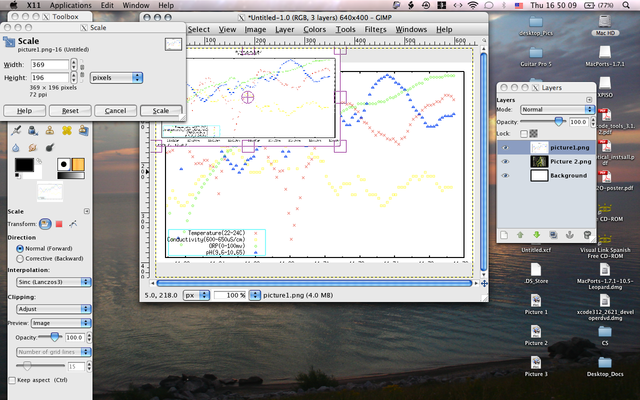Open the Layers panel tab menu arrow
Viewport: 640px width, 400px height.
[x=589, y=100]
